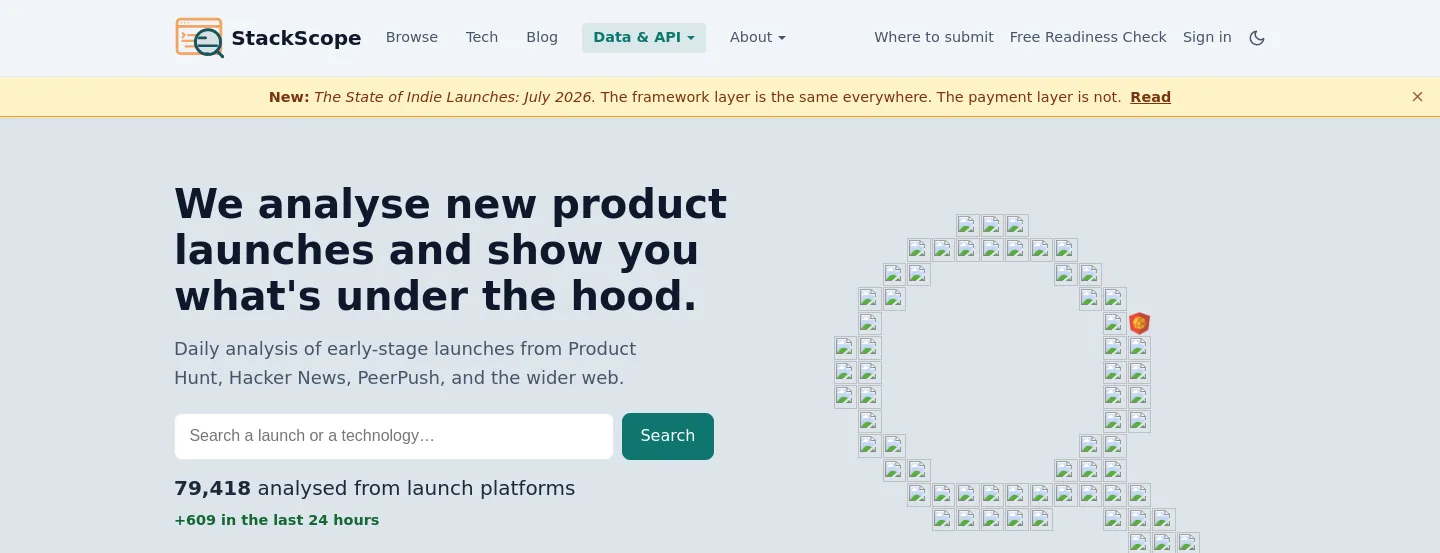Expand the About menu
This screenshot has width=1440, height=553.
click(x=758, y=37)
